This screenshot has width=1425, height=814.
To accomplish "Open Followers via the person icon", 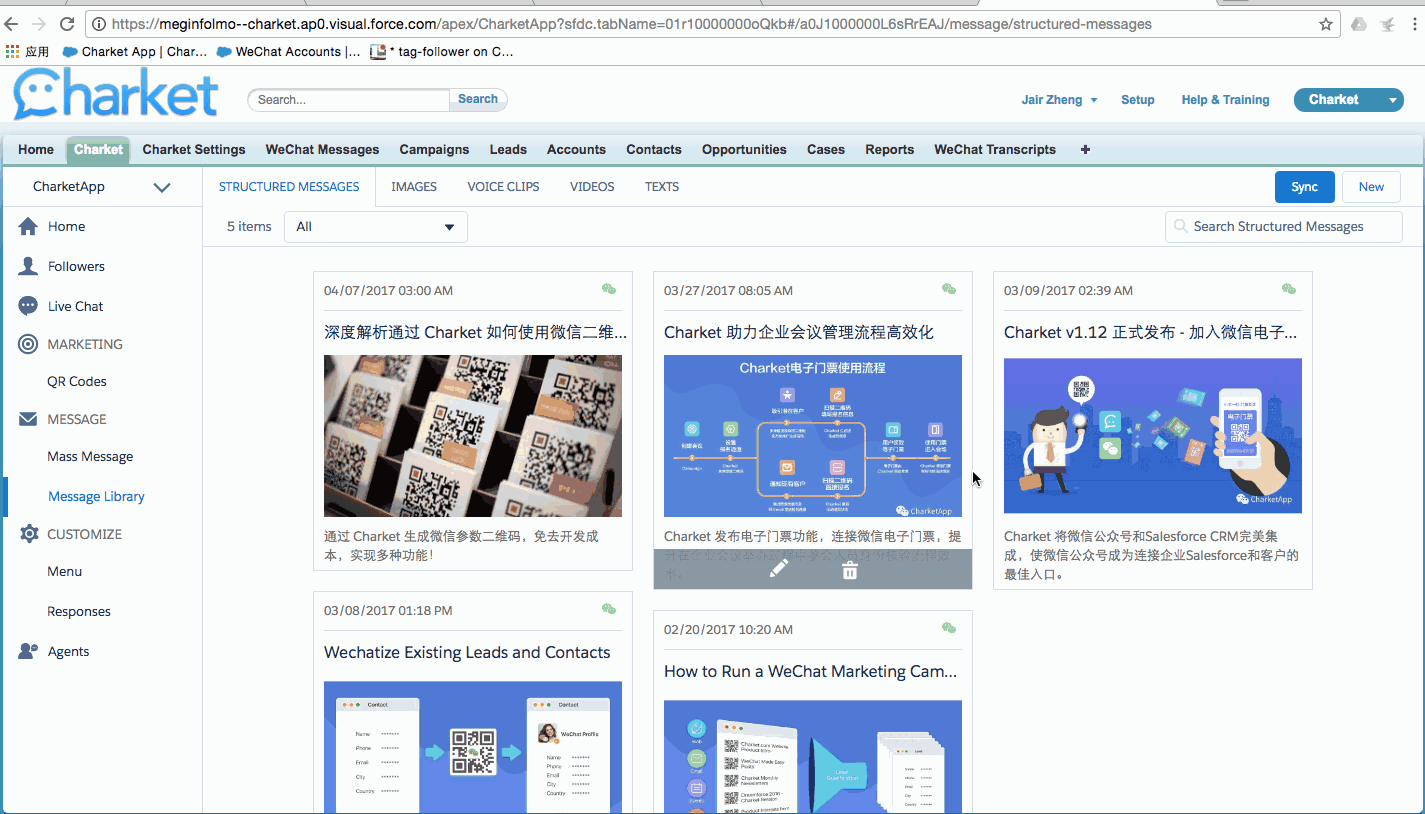I will (28, 267).
